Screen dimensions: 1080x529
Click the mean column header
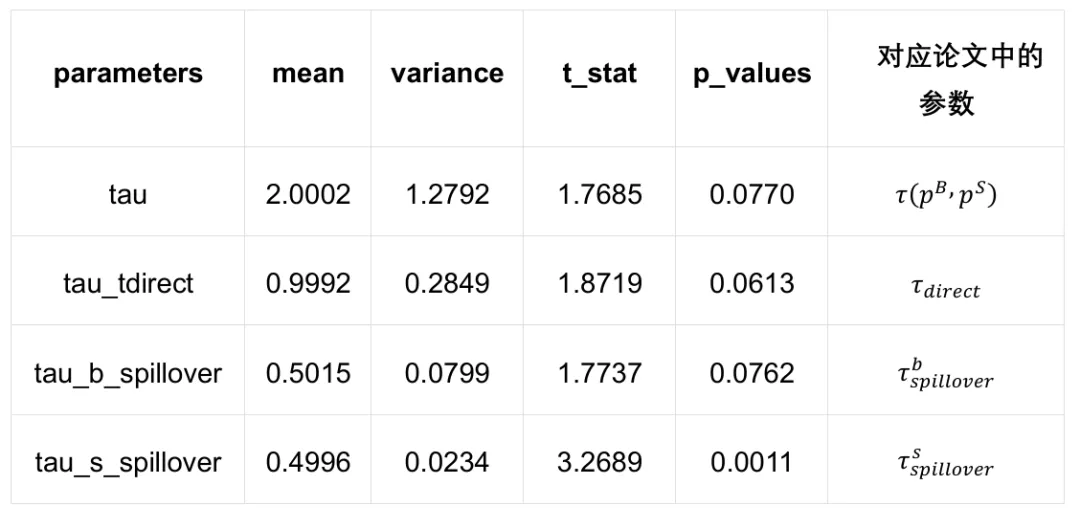pyautogui.click(x=308, y=73)
